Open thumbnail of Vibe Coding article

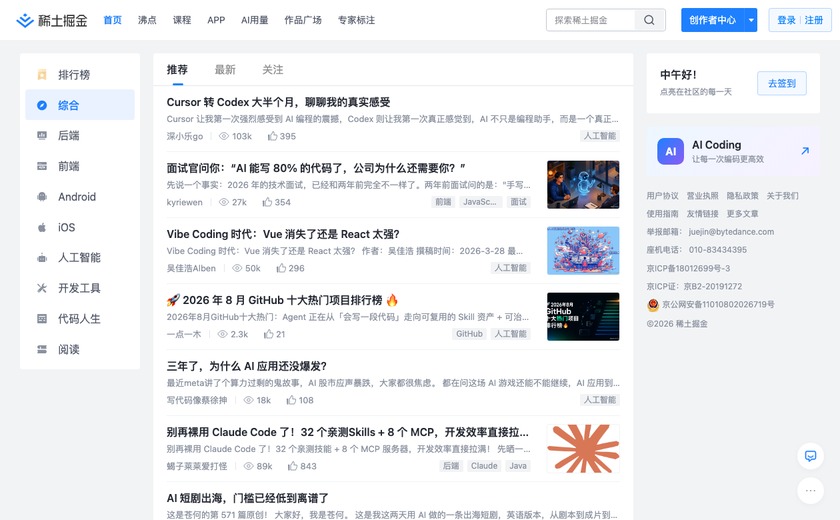[583, 251]
